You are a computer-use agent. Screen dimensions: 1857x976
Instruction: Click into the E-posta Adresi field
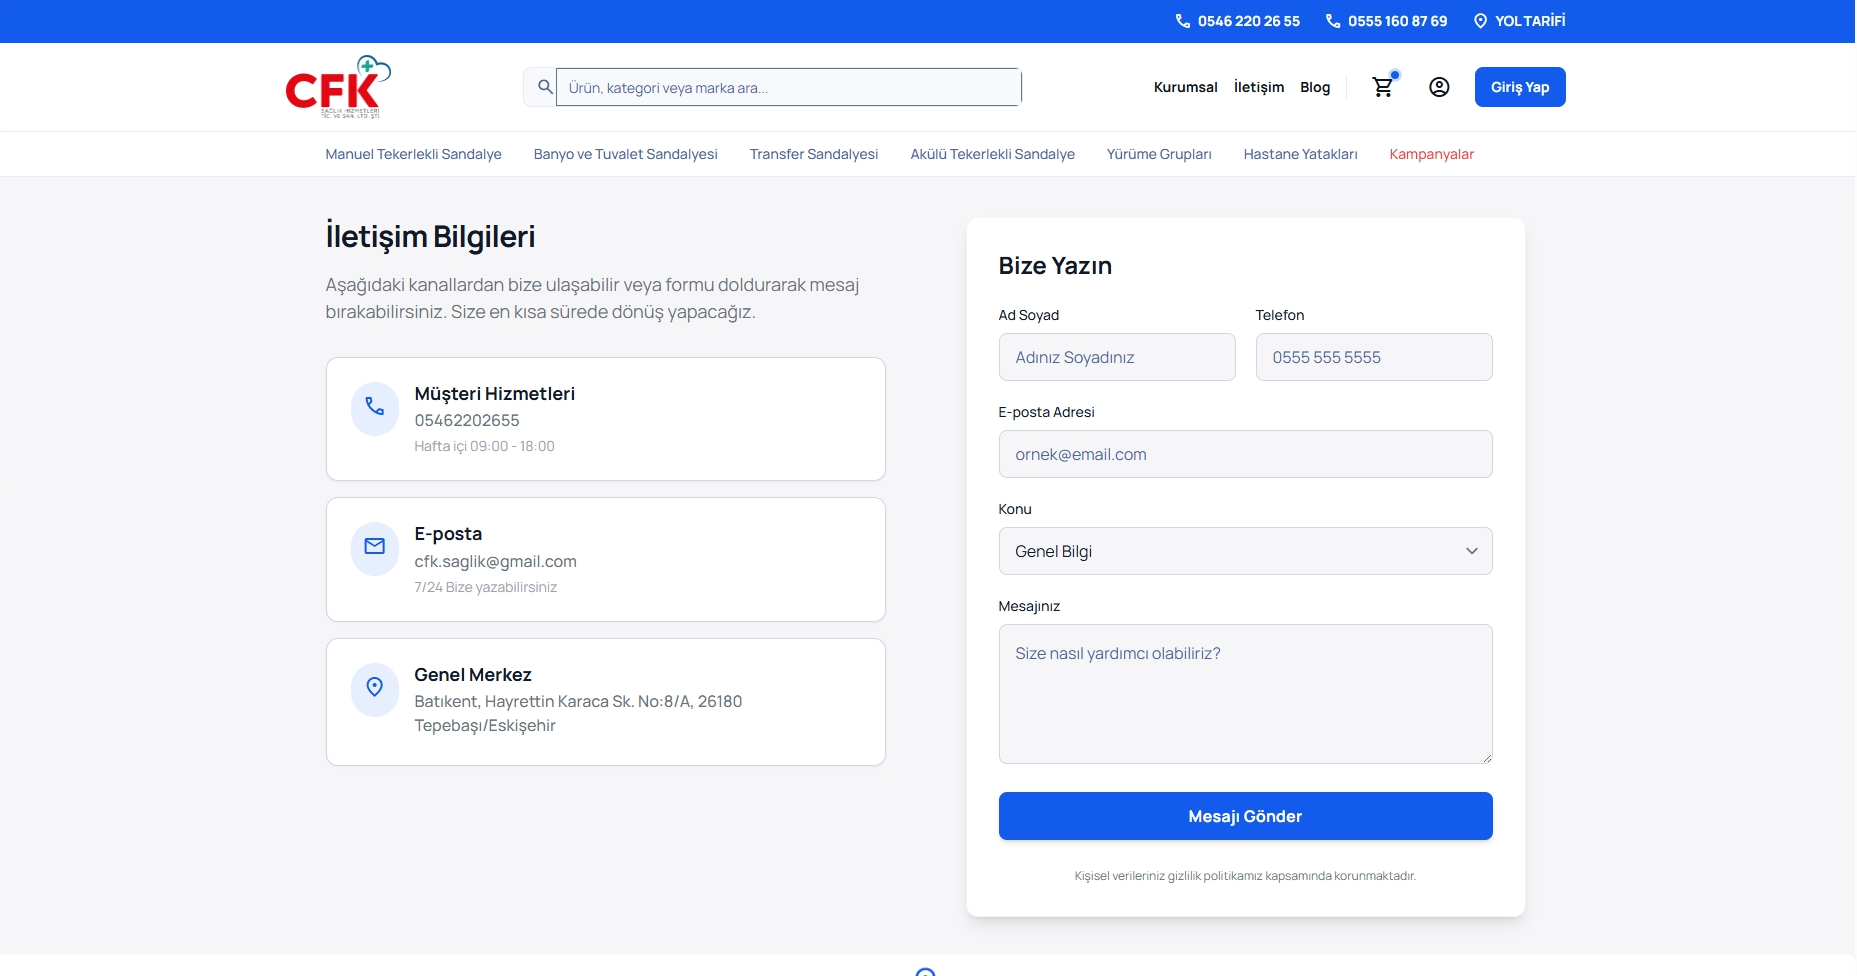click(x=1244, y=454)
